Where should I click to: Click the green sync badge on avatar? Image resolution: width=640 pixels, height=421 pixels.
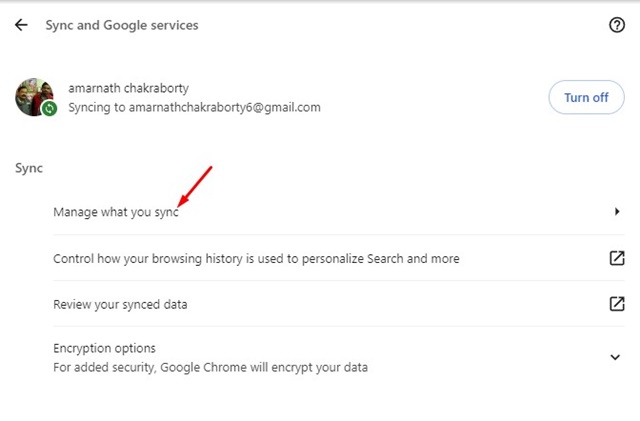(49, 107)
